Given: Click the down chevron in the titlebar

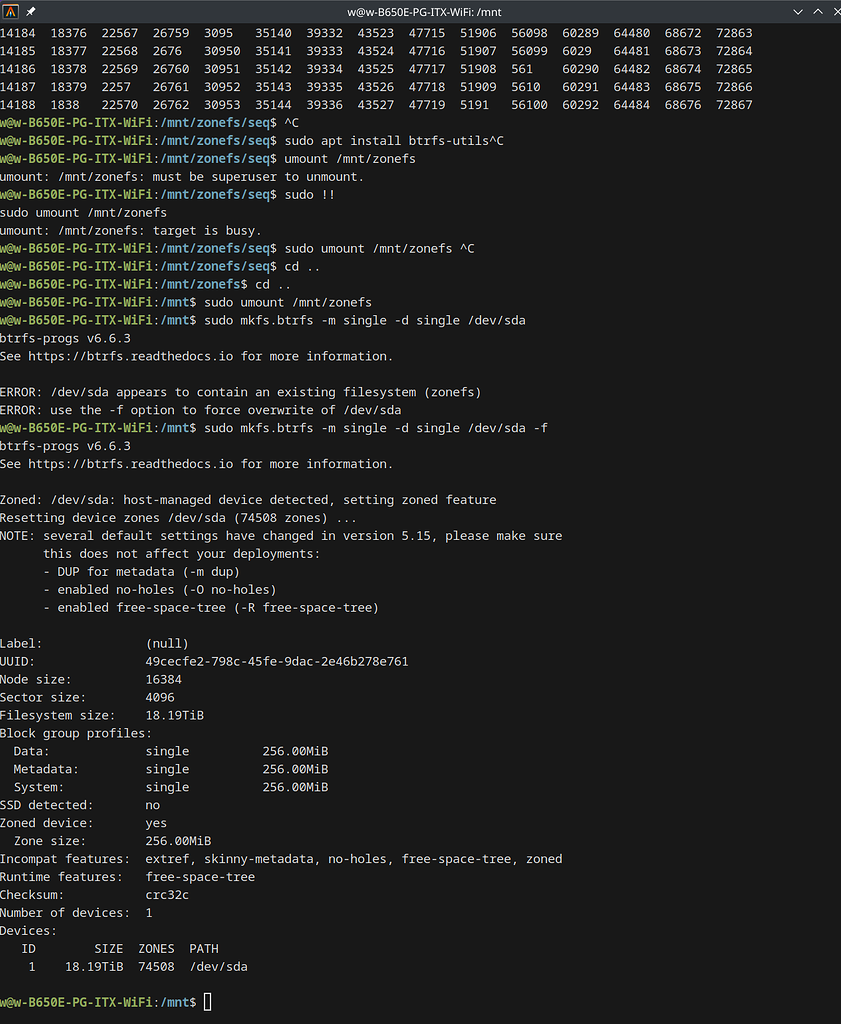Looking at the screenshot, I should tap(797, 12).
